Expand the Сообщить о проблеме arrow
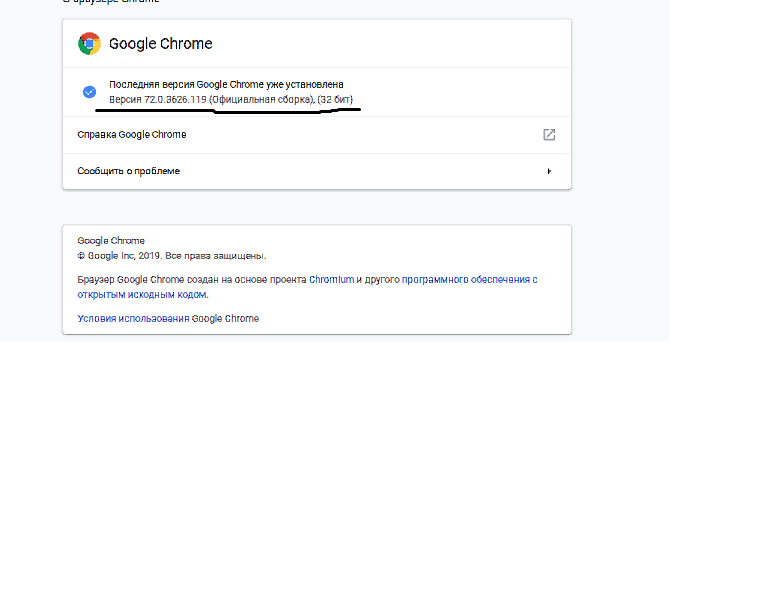 coord(549,171)
